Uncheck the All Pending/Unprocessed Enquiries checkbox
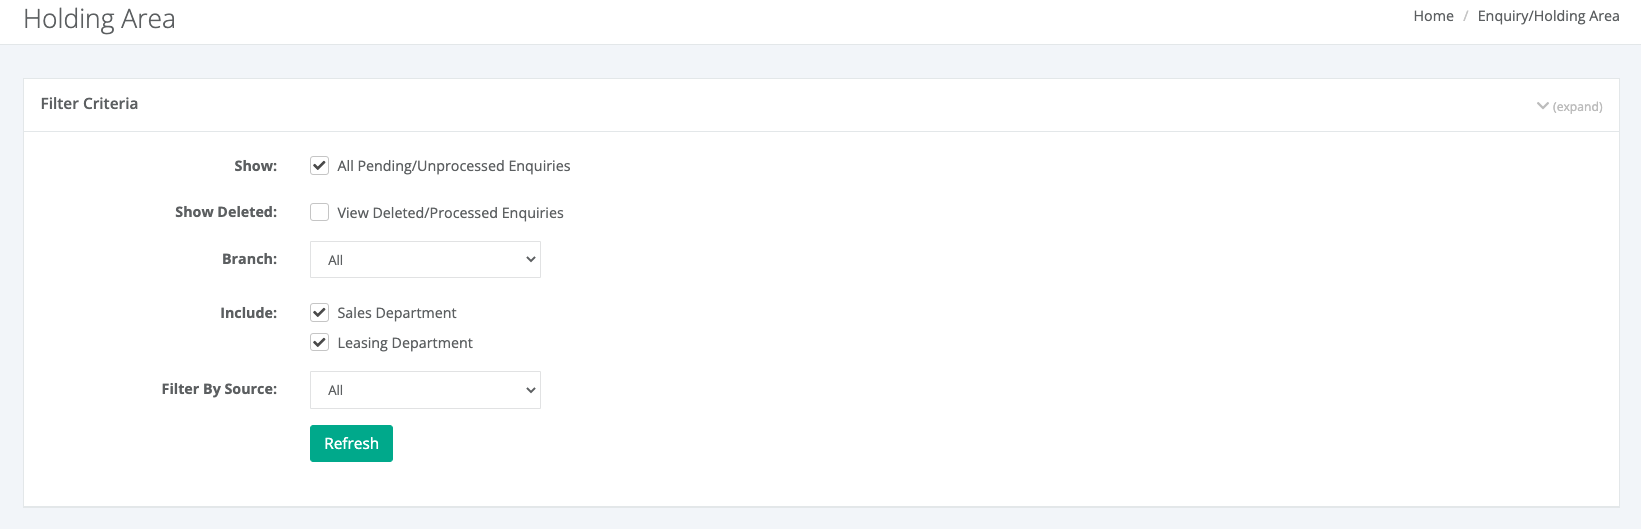 tap(320, 165)
